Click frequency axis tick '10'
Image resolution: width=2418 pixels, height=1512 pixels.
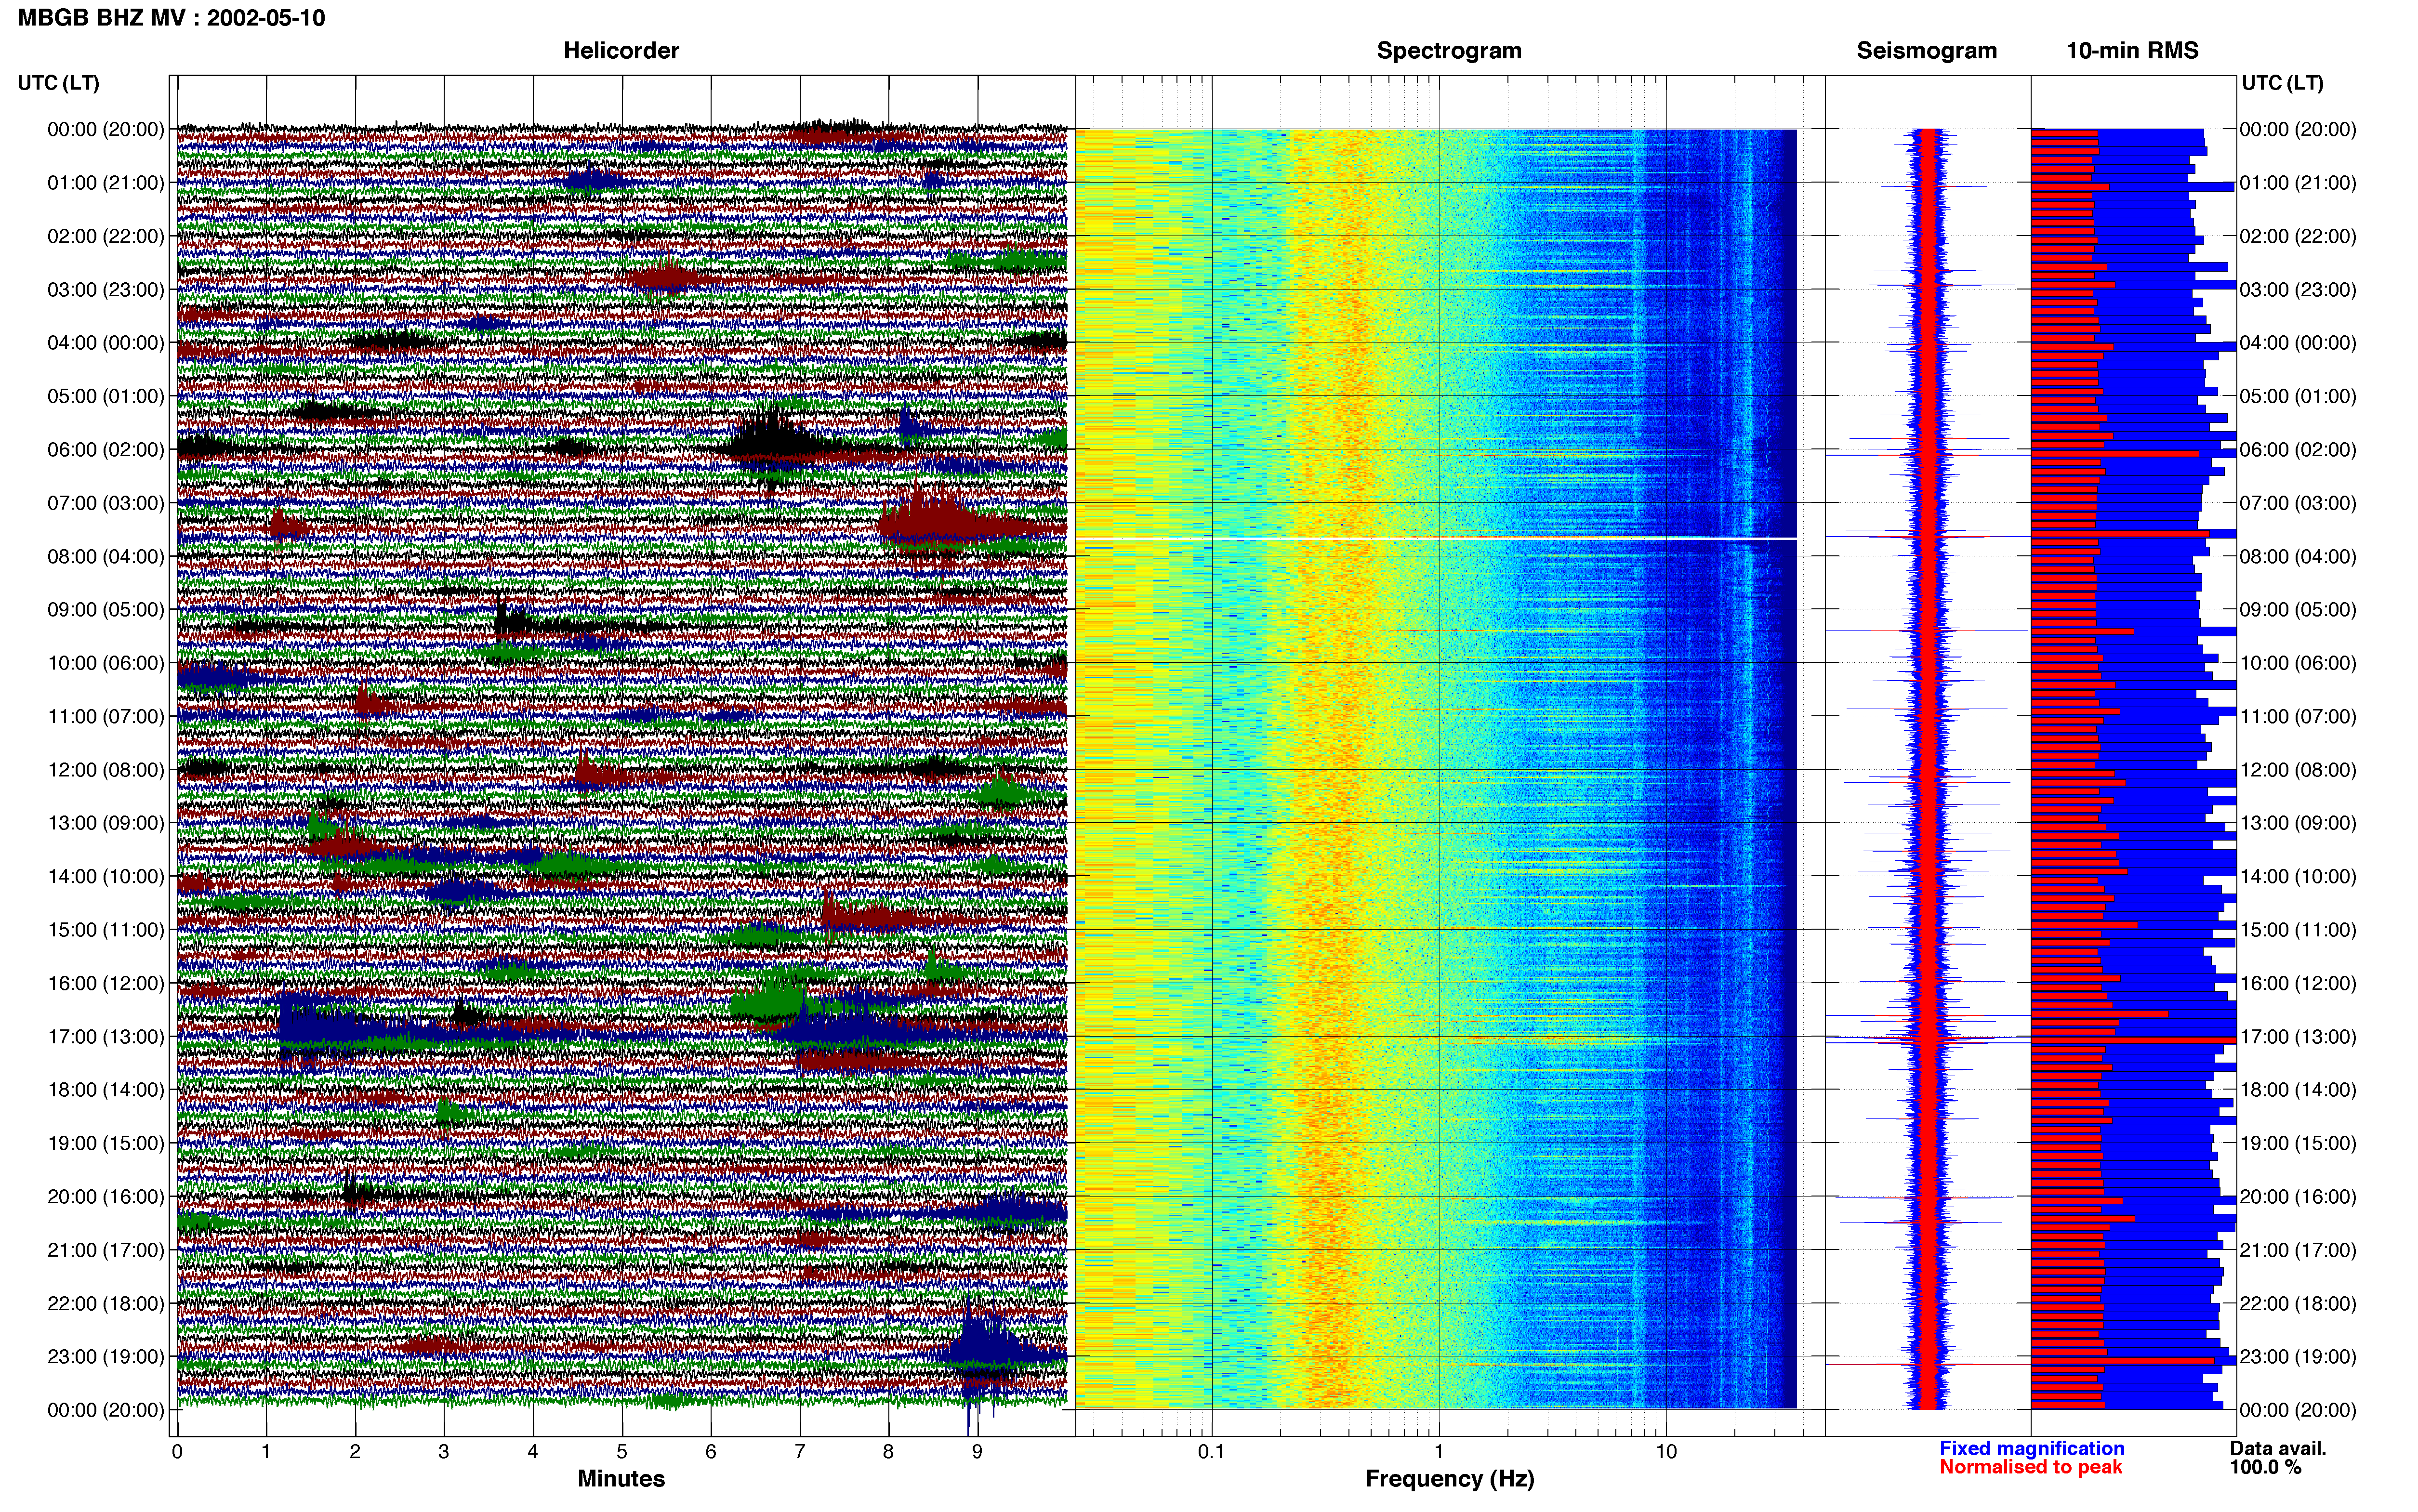pyautogui.click(x=1666, y=1452)
